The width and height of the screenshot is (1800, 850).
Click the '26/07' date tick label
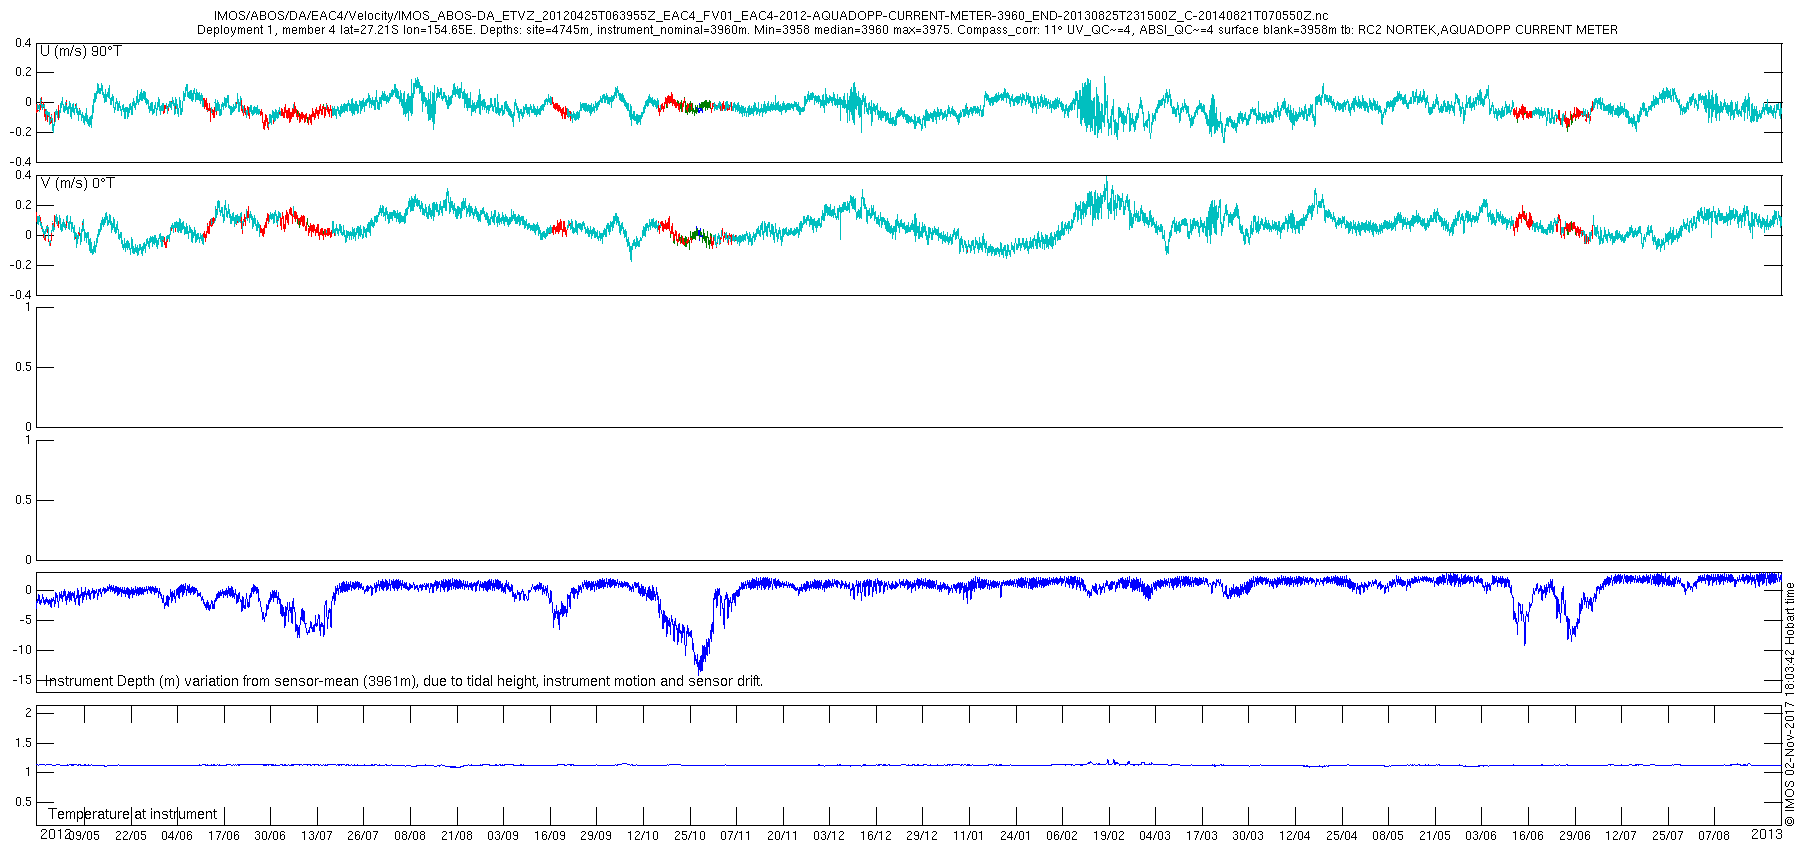pyautogui.click(x=363, y=836)
